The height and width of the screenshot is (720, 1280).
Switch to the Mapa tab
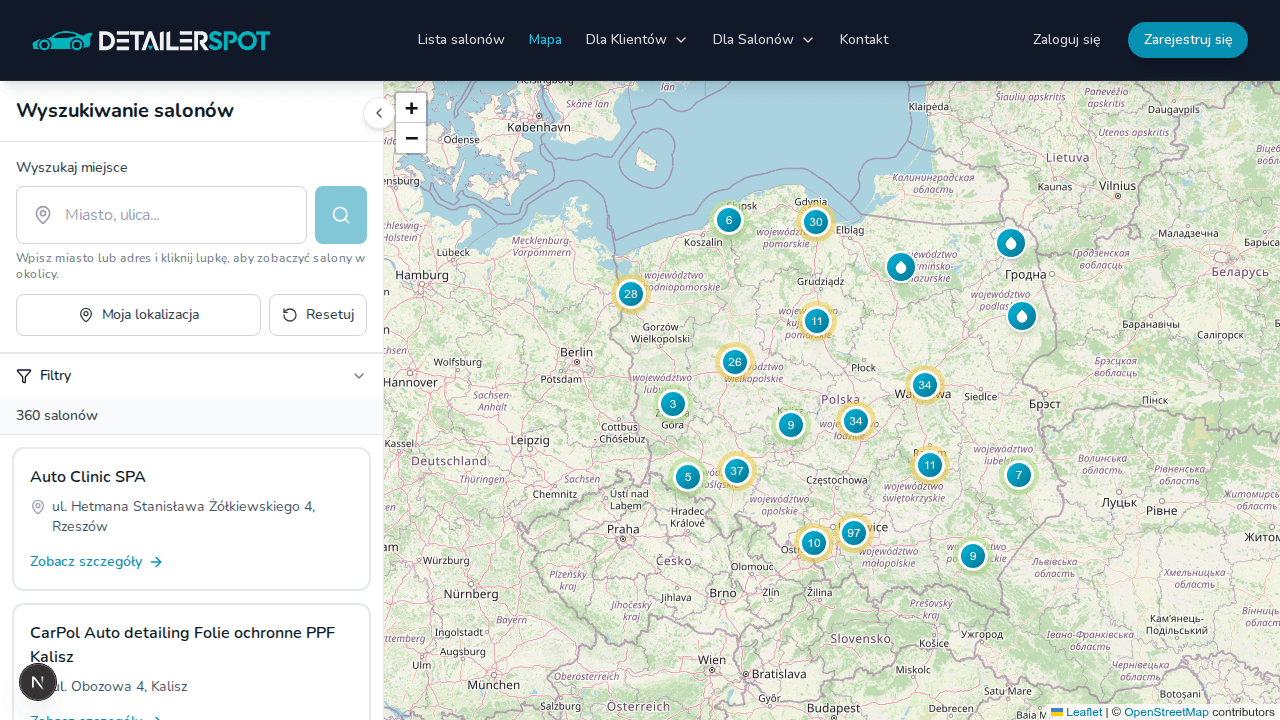(545, 39)
